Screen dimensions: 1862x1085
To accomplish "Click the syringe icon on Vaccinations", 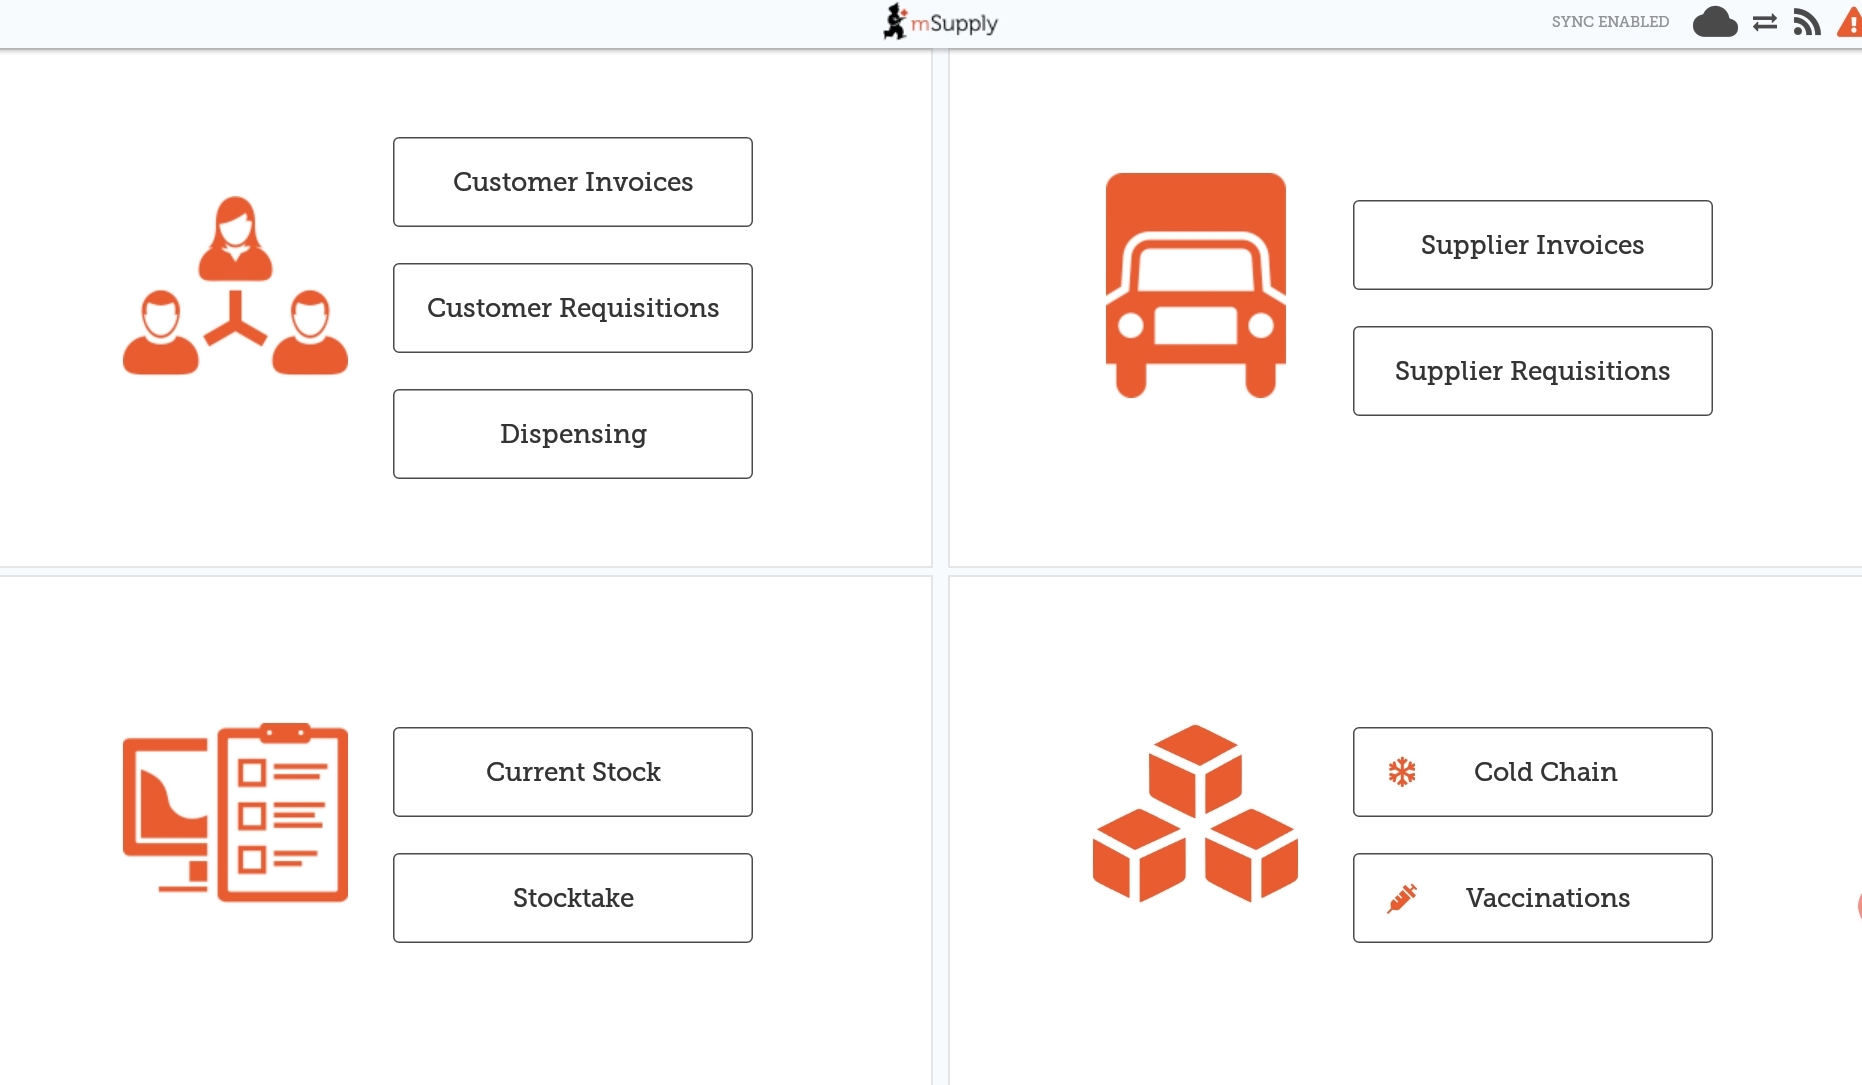I will tap(1402, 898).
